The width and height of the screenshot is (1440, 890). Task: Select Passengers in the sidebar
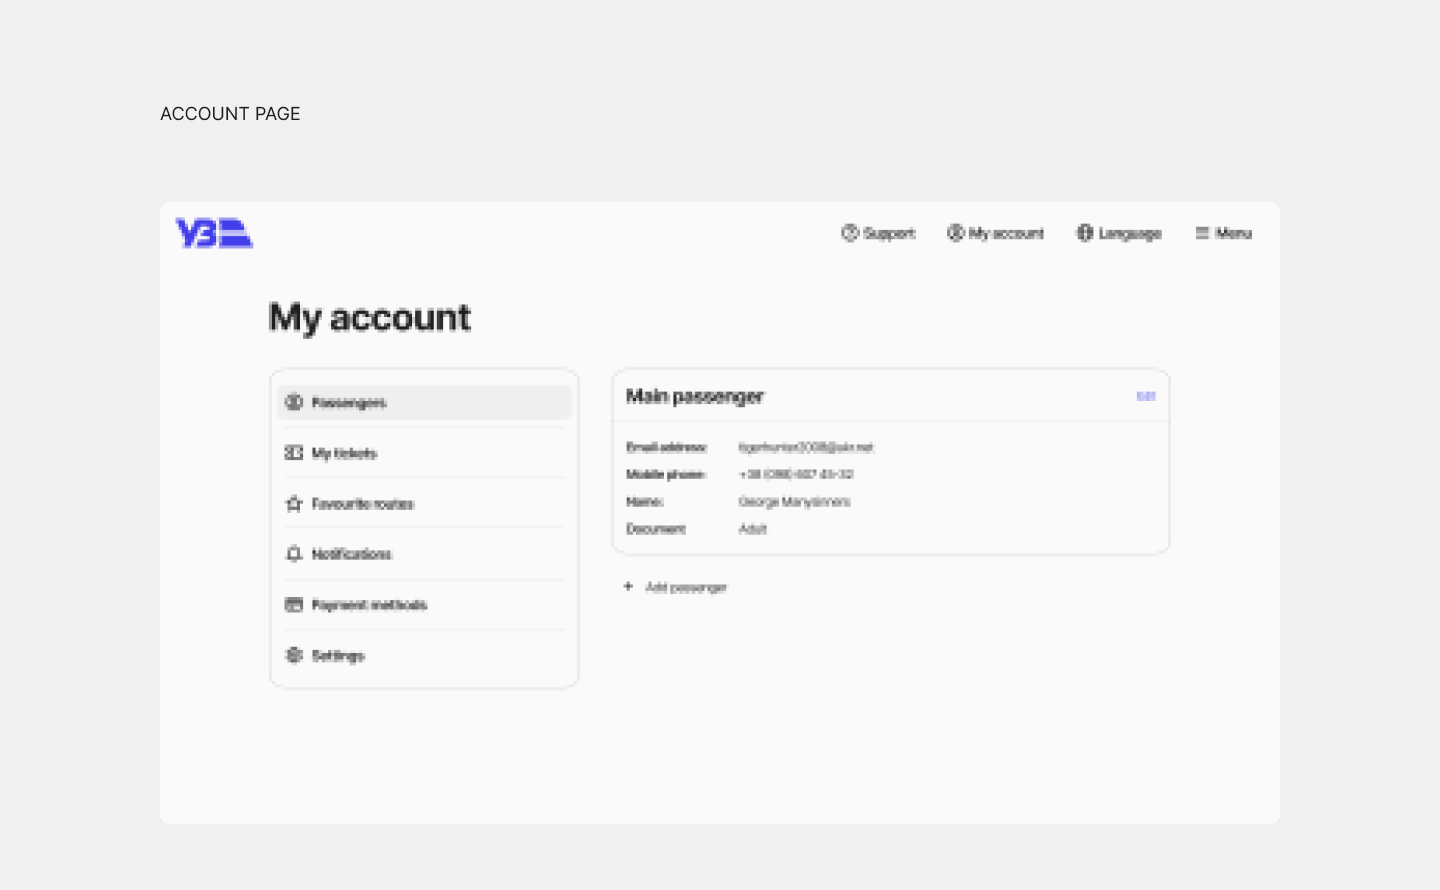click(349, 402)
